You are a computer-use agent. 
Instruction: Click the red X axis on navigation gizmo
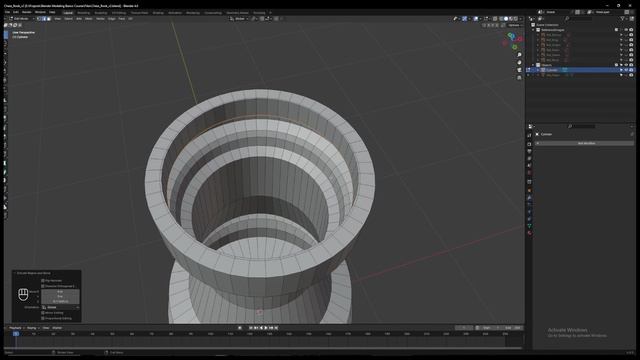520,39
